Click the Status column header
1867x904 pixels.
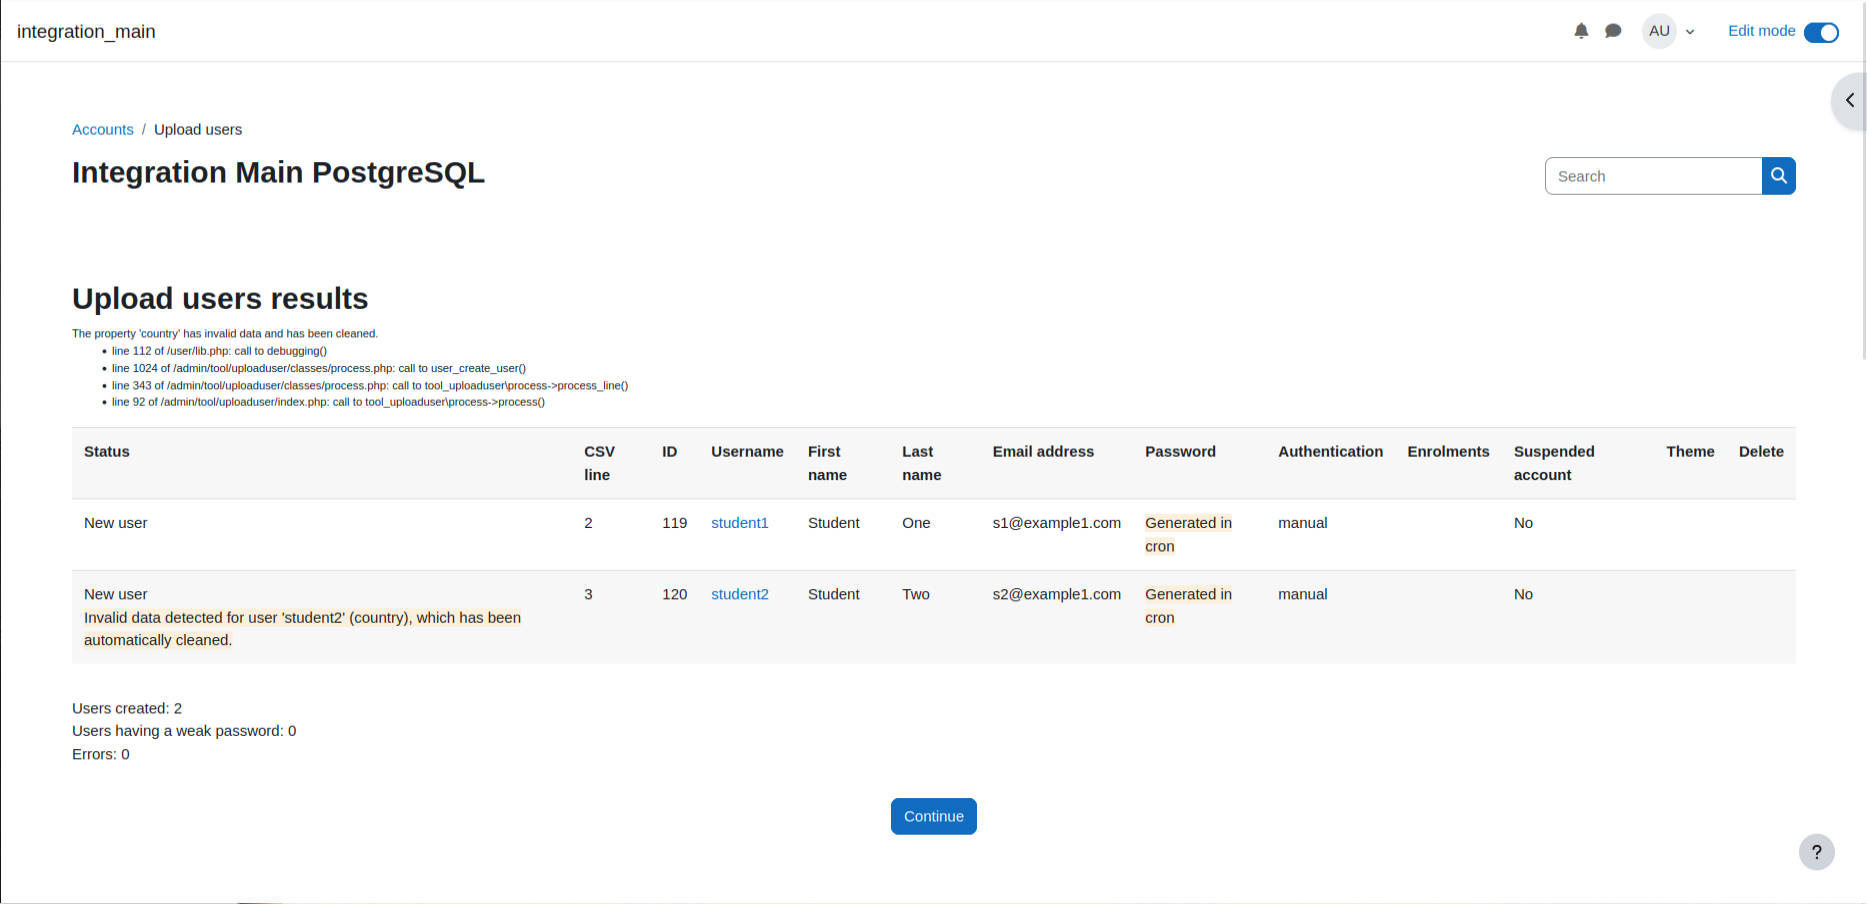click(107, 452)
